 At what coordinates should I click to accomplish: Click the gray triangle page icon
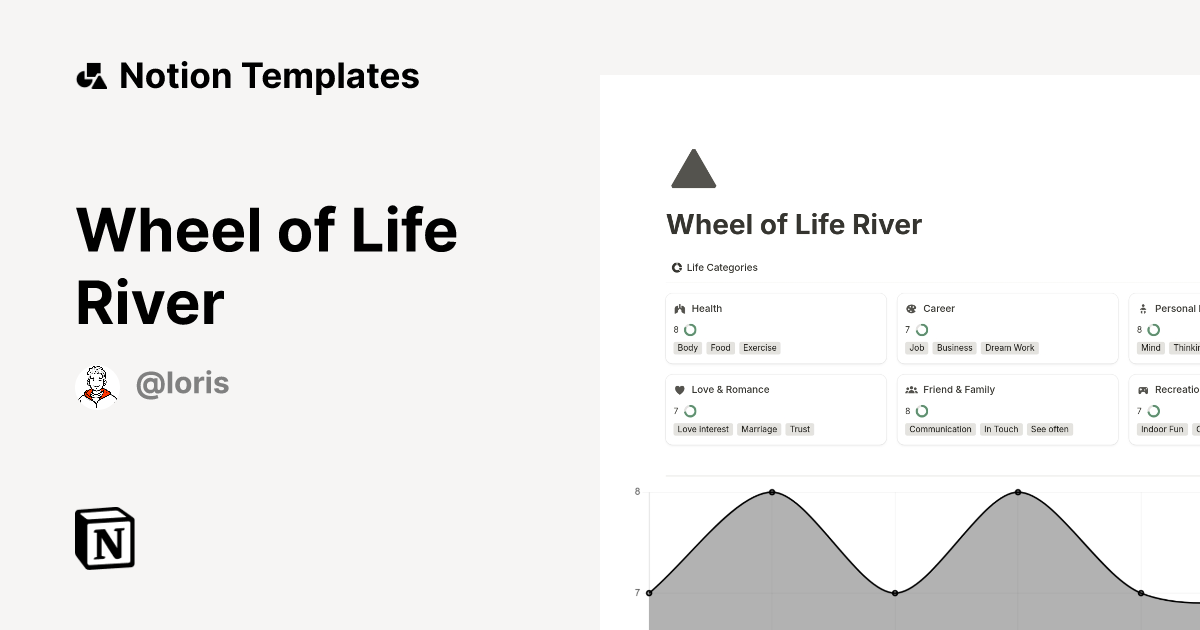click(694, 168)
